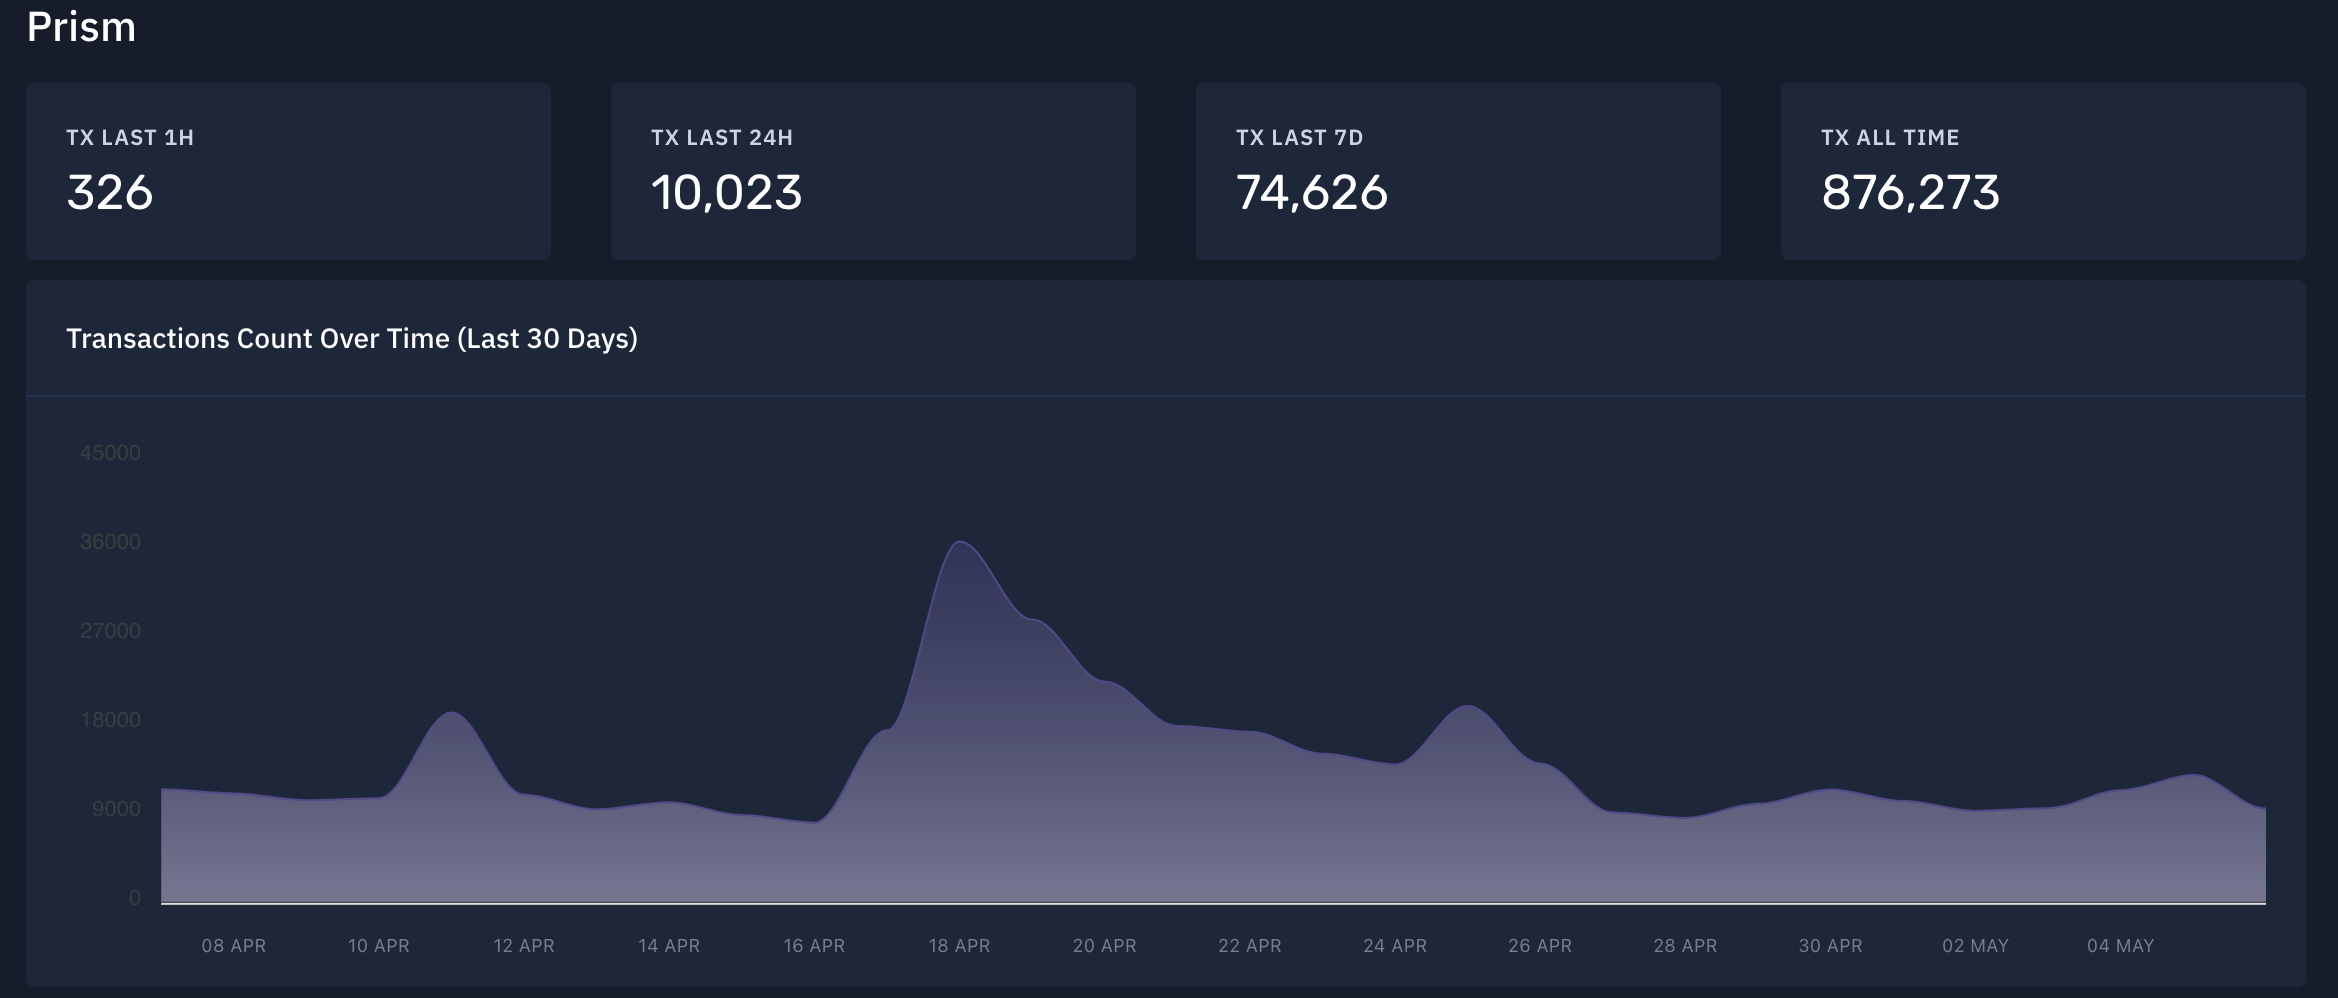Click the 326 transactions value
This screenshot has width=2338, height=998.
(x=110, y=192)
